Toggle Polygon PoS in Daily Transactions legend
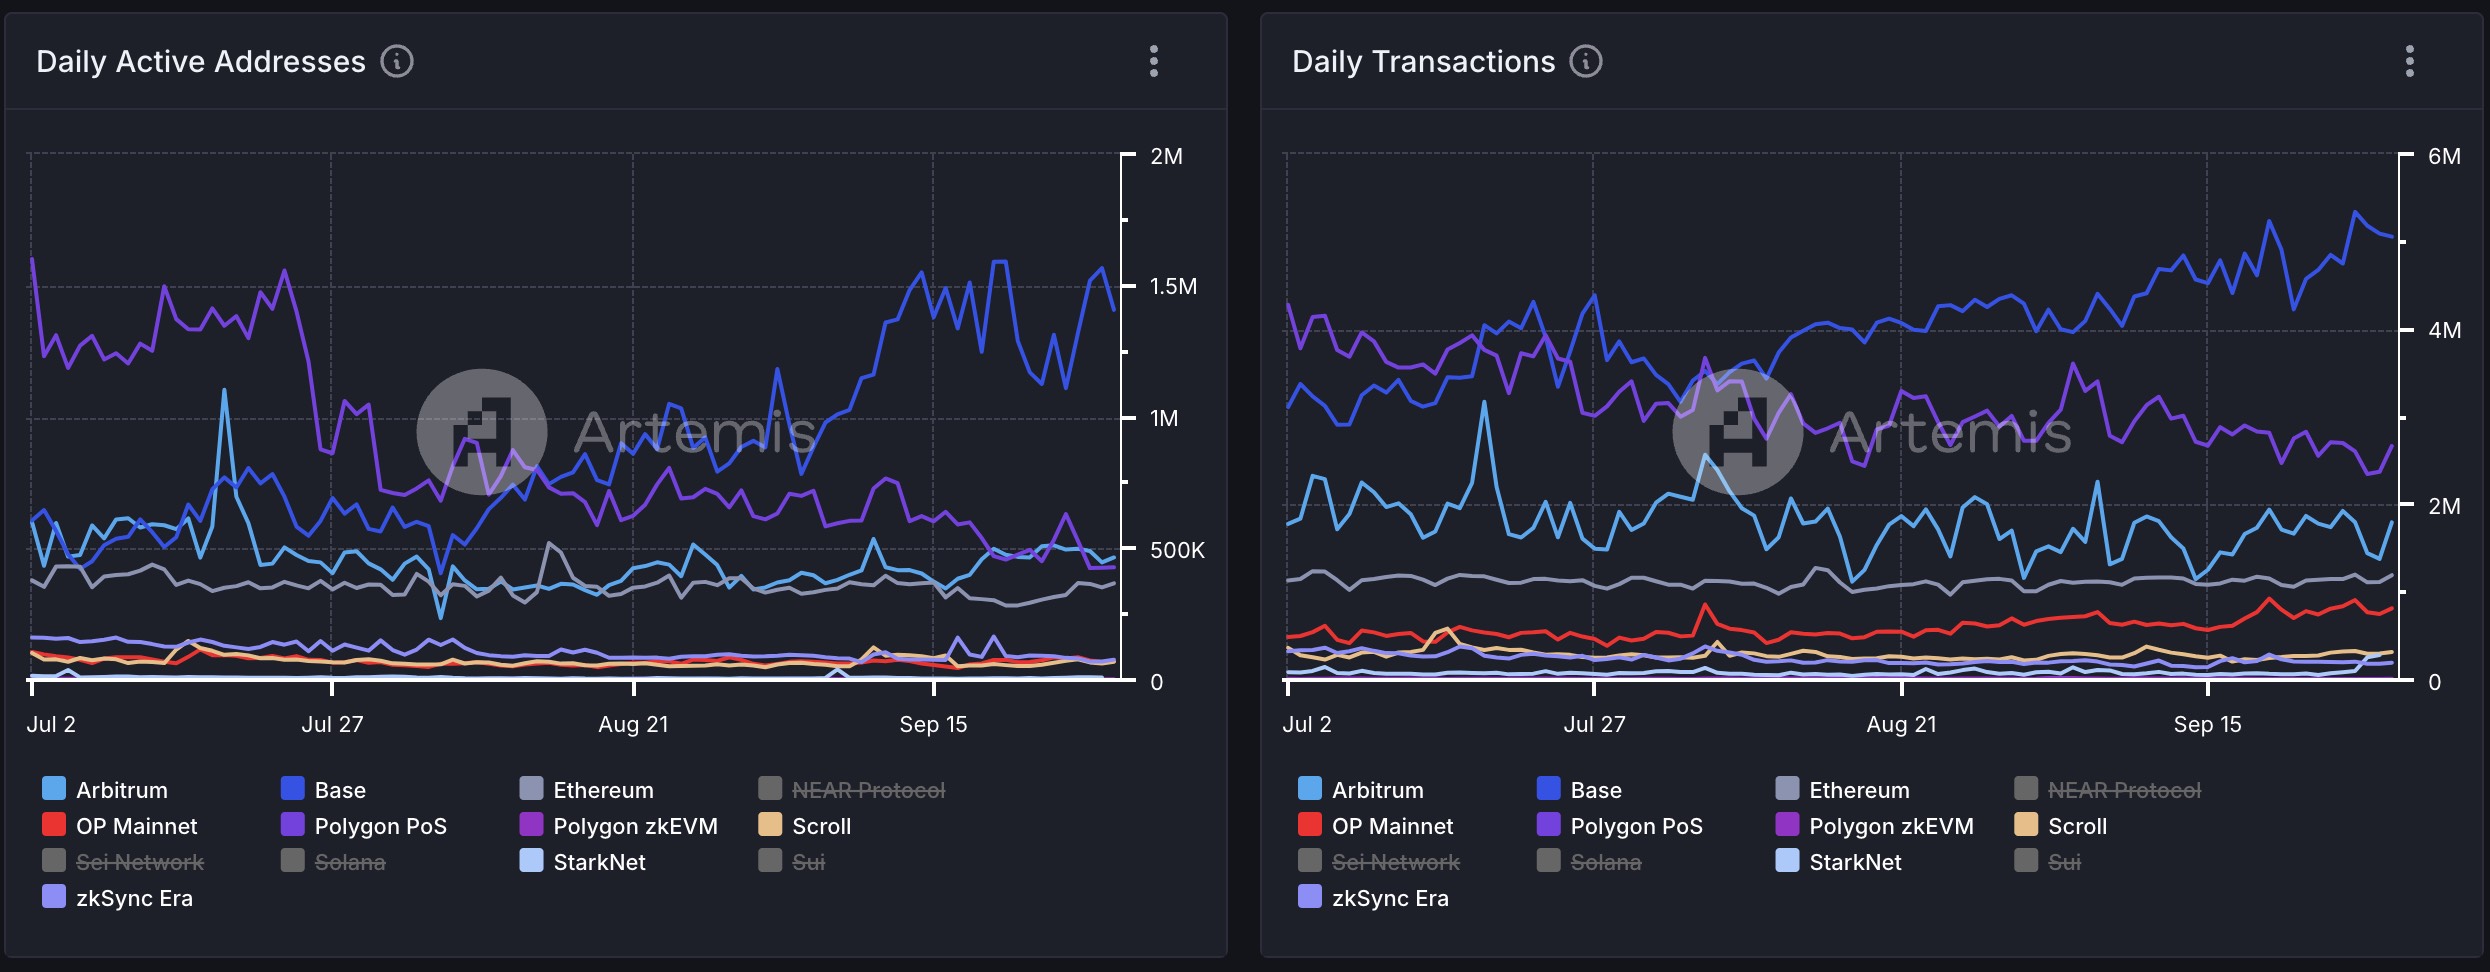 (x=1619, y=826)
